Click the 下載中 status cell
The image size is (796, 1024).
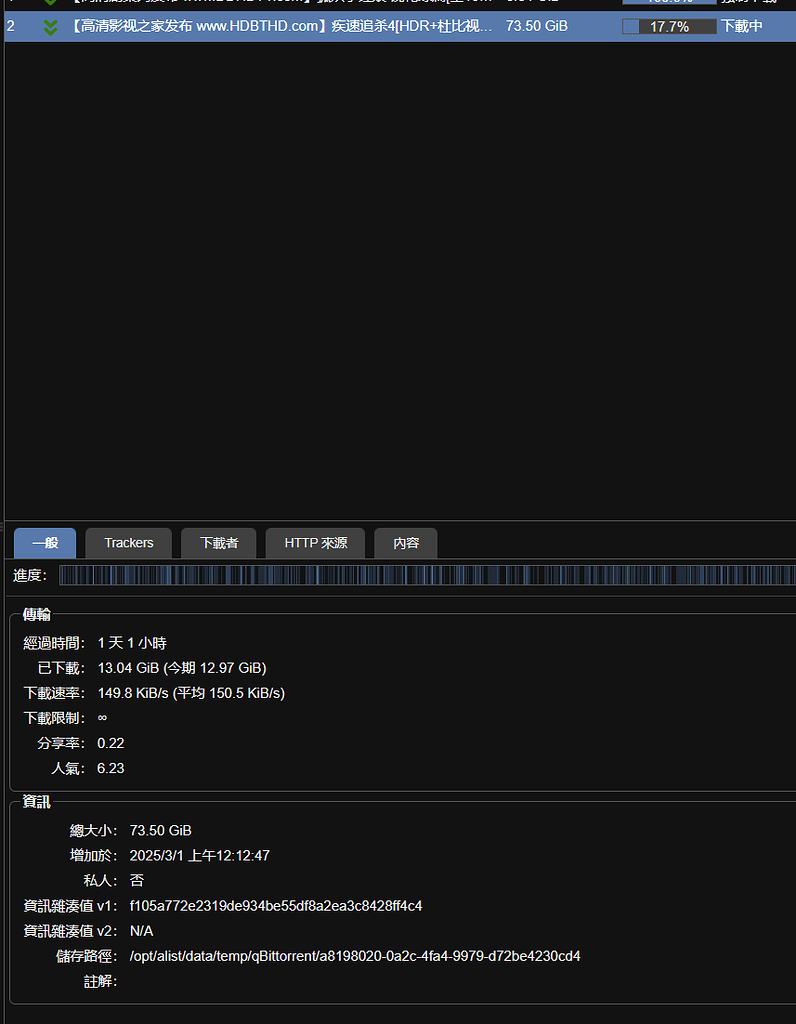point(741,27)
